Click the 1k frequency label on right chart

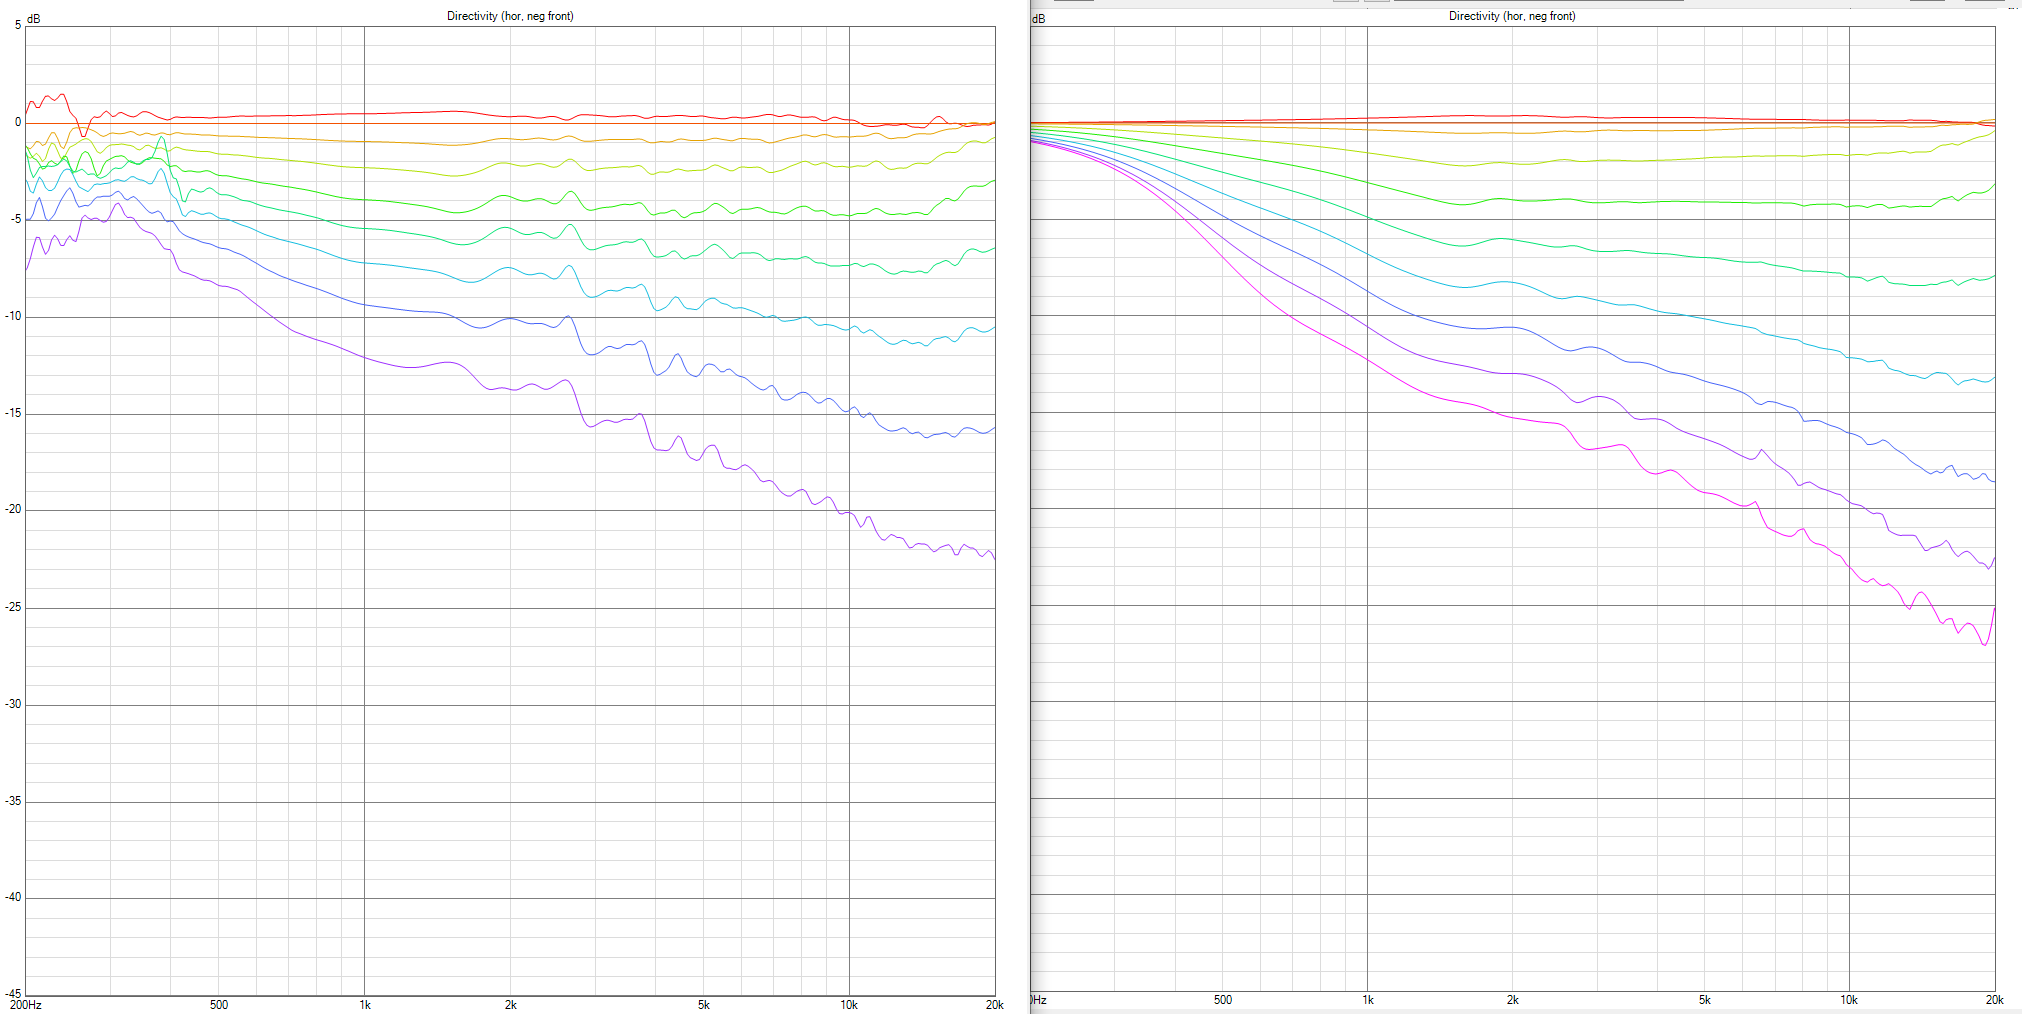[x=1368, y=1000]
